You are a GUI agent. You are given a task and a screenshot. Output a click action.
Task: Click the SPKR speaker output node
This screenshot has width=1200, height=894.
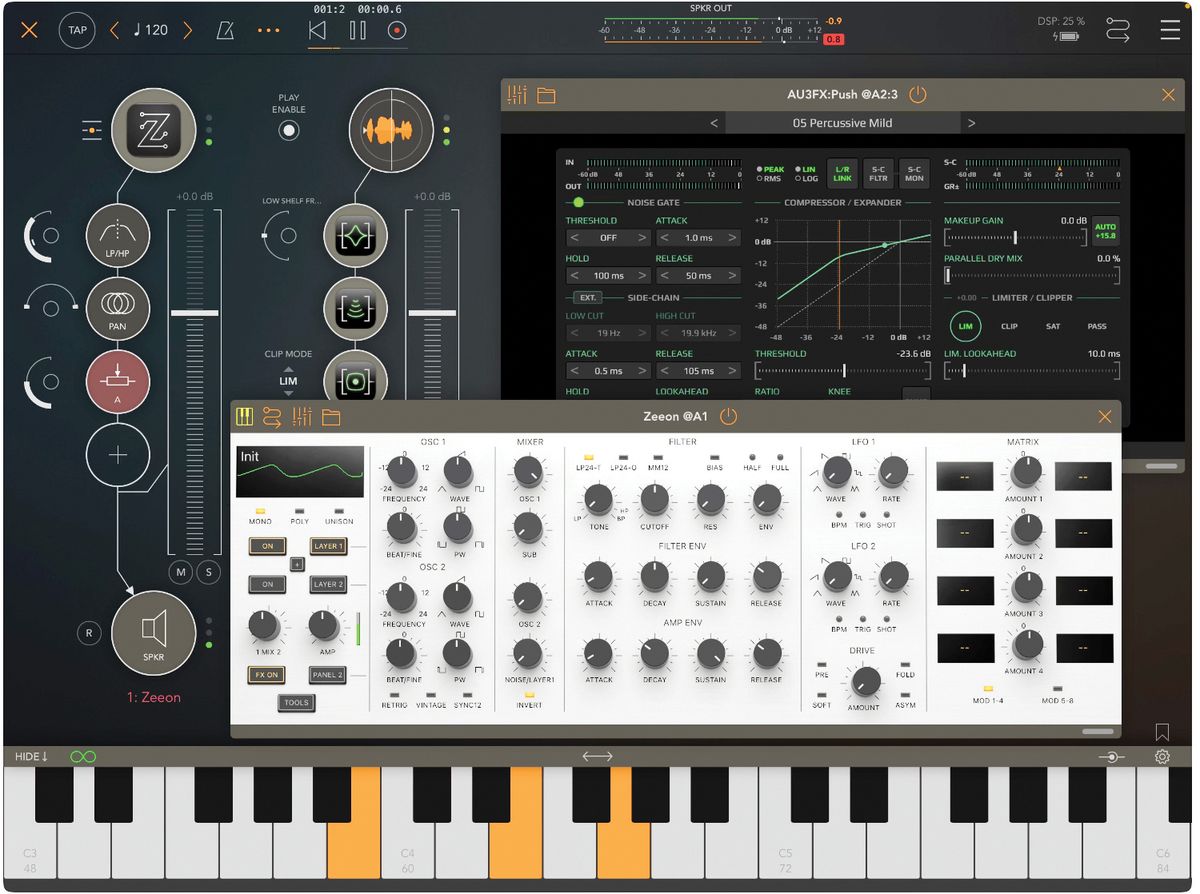pos(152,633)
